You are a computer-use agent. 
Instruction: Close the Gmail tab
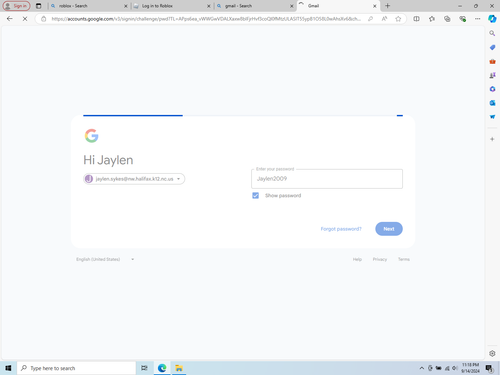pyautogui.click(x=375, y=6)
